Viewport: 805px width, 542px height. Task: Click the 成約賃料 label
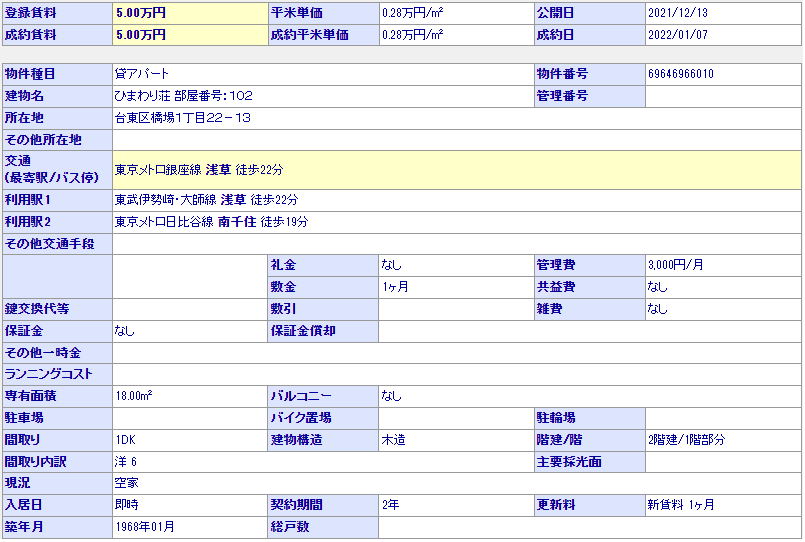pyautogui.click(x=31, y=35)
